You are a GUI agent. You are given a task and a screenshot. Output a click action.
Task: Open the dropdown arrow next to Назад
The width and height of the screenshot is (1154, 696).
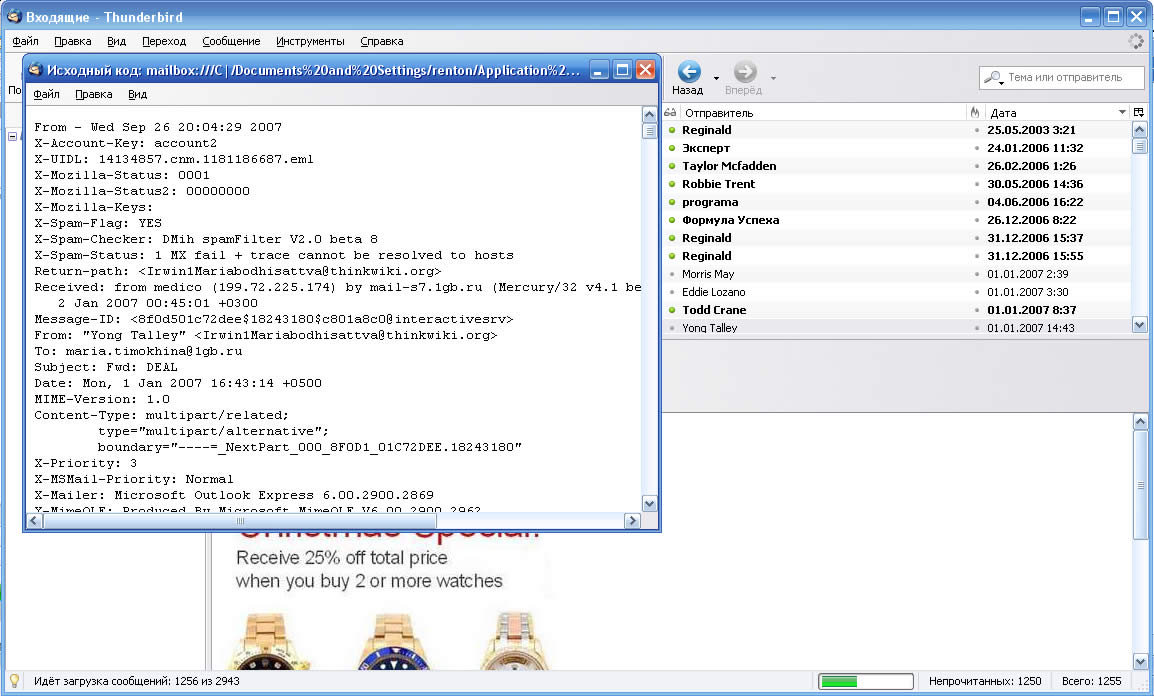pos(716,78)
